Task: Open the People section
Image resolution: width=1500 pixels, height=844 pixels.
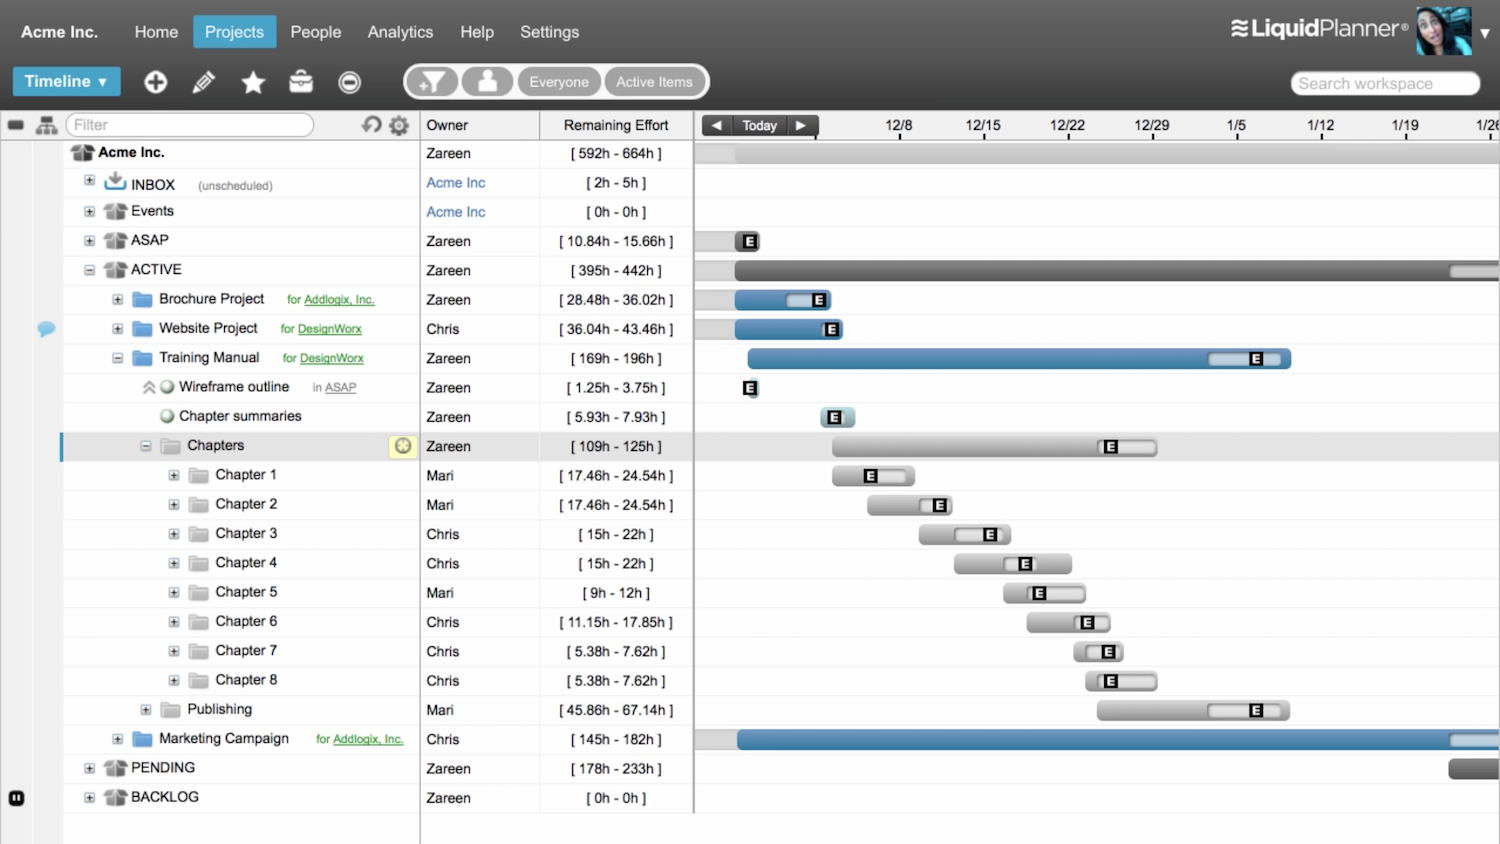Action: 315,31
